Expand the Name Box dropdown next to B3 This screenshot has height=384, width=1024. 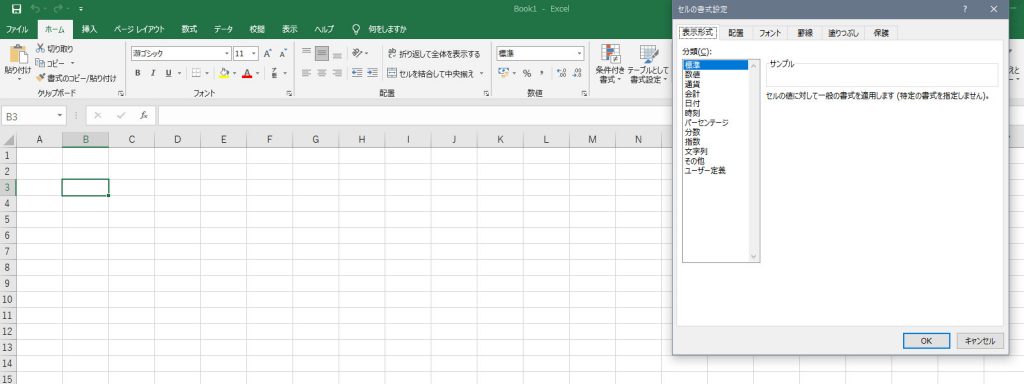coord(60,116)
